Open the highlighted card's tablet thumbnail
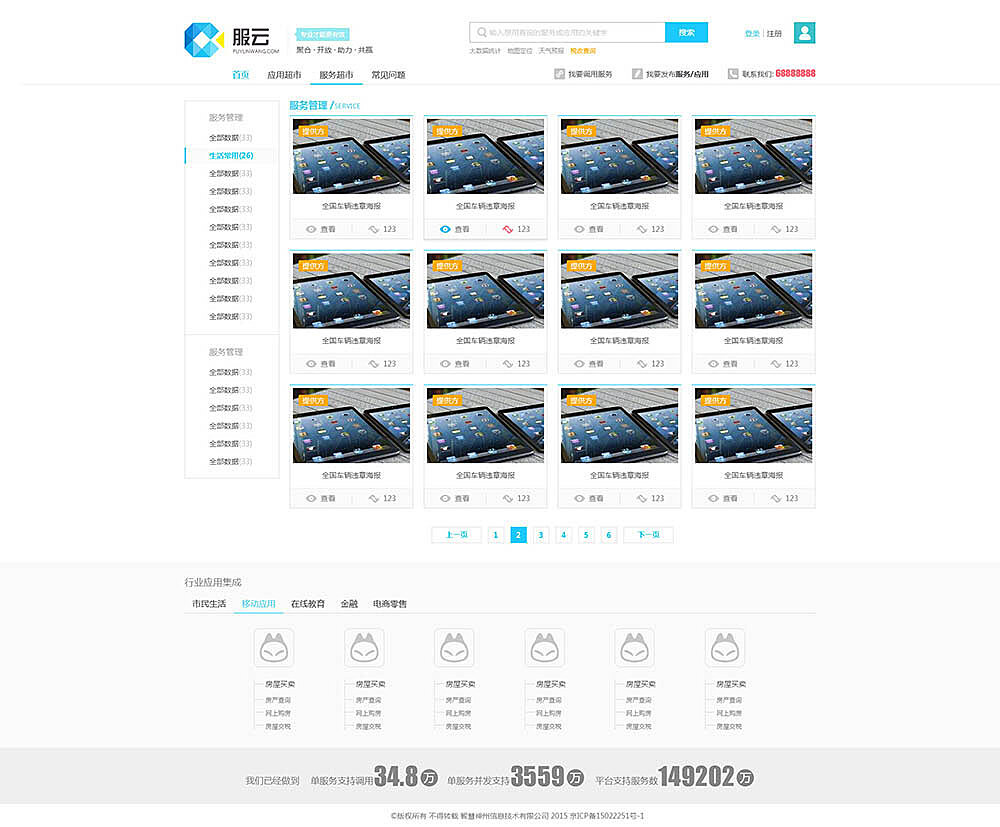Viewport: 1000px width, 827px height. [485, 156]
